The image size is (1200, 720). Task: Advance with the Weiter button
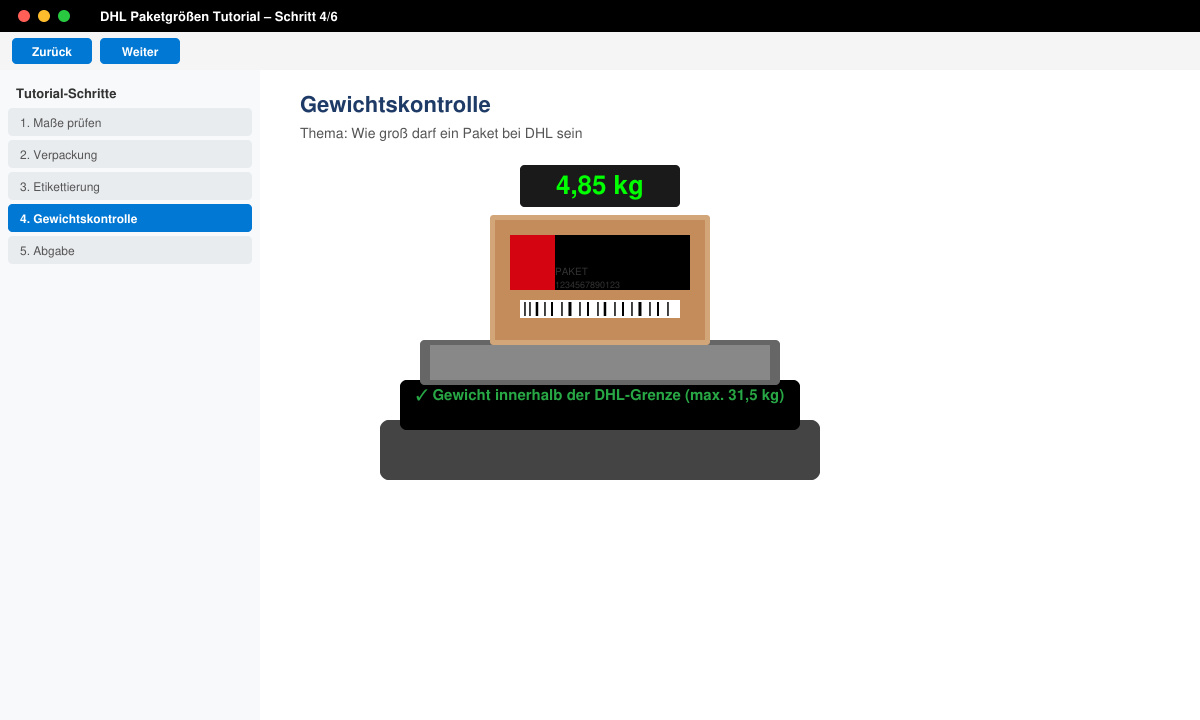click(140, 51)
